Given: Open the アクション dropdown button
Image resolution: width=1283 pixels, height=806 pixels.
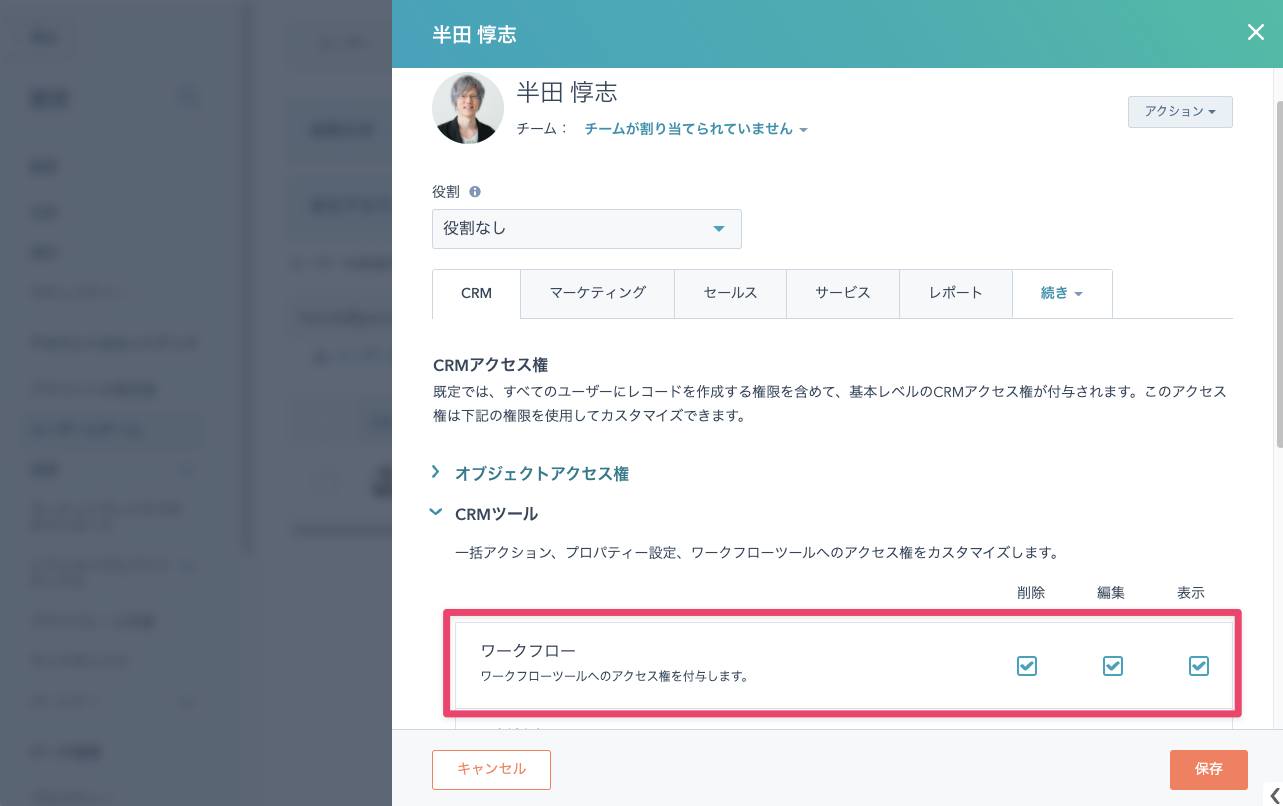Looking at the screenshot, I should coord(1180,112).
